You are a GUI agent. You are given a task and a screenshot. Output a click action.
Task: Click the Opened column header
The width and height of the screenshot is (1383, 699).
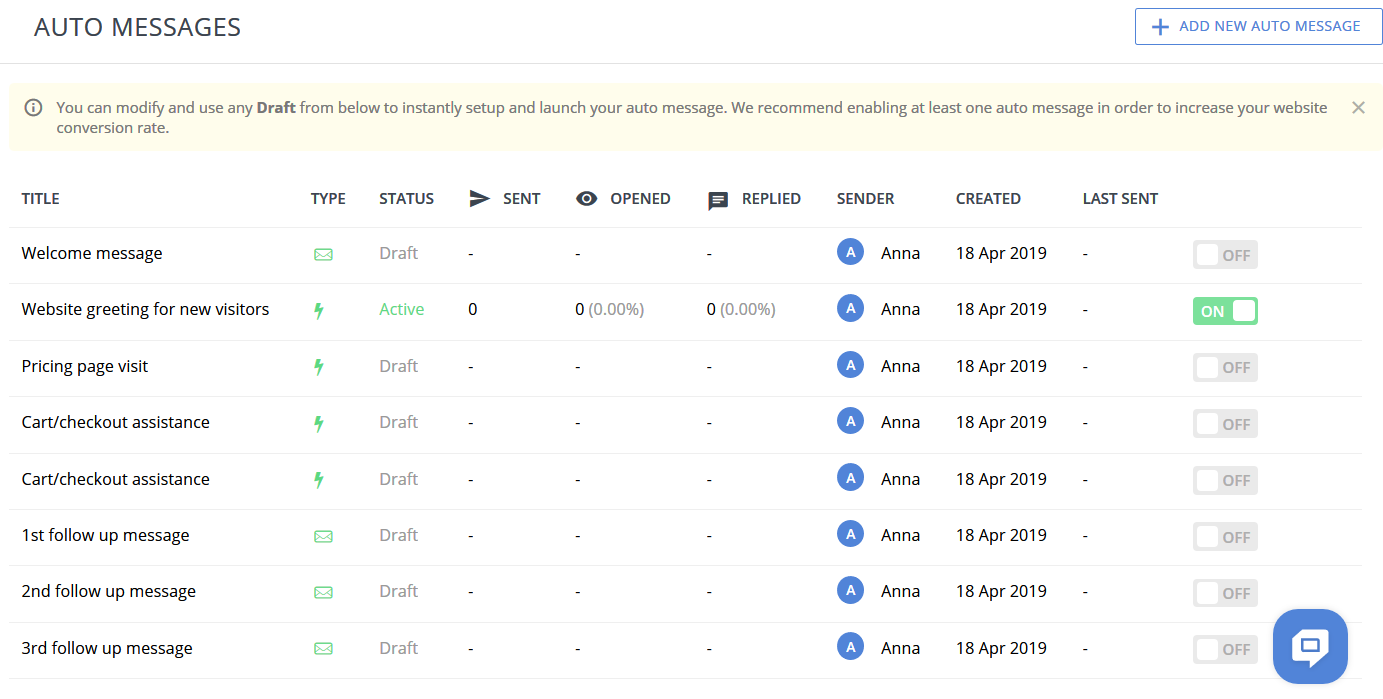point(639,199)
